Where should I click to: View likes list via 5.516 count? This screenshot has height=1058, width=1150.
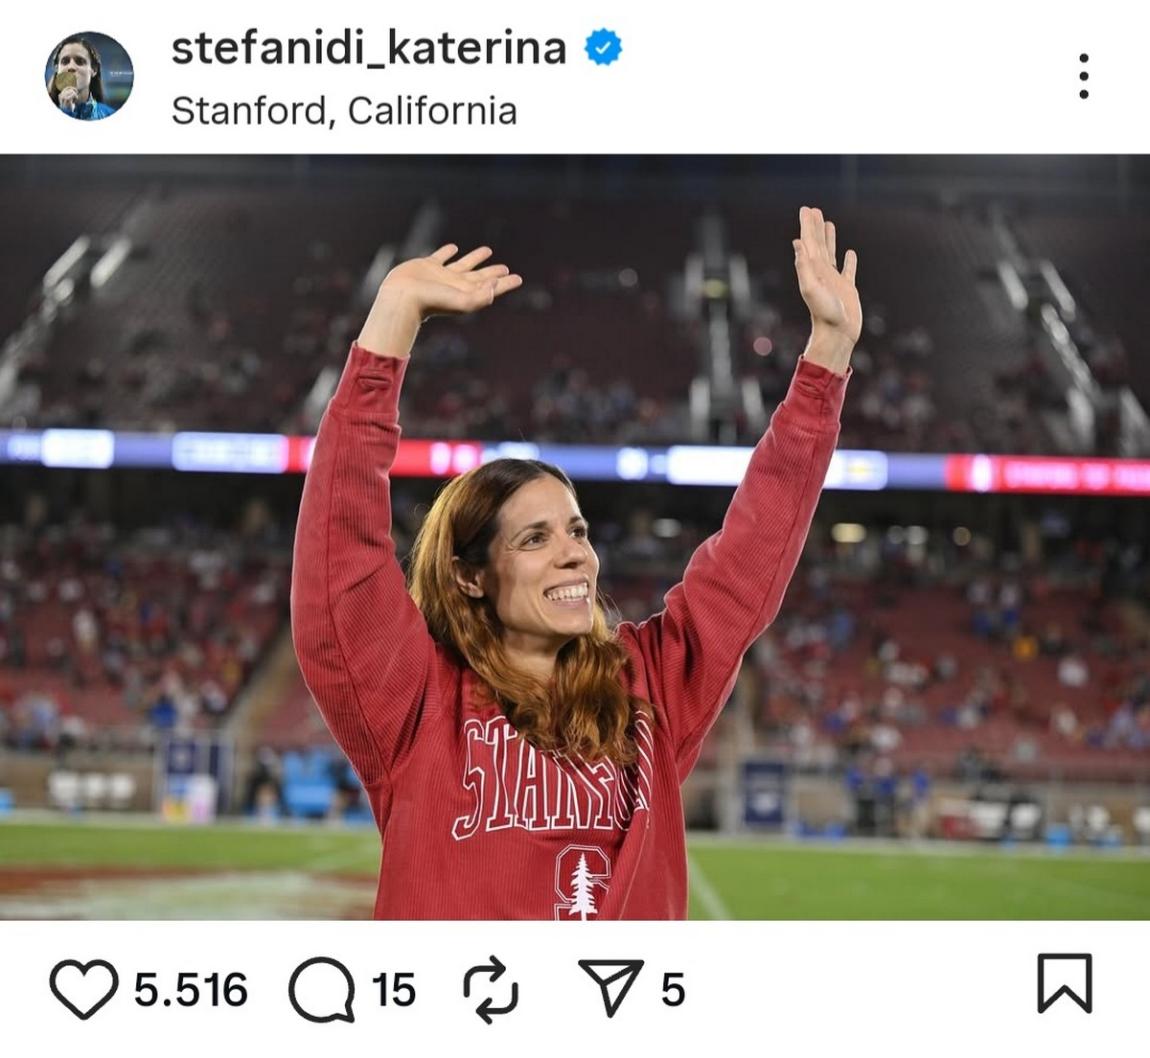191,990
